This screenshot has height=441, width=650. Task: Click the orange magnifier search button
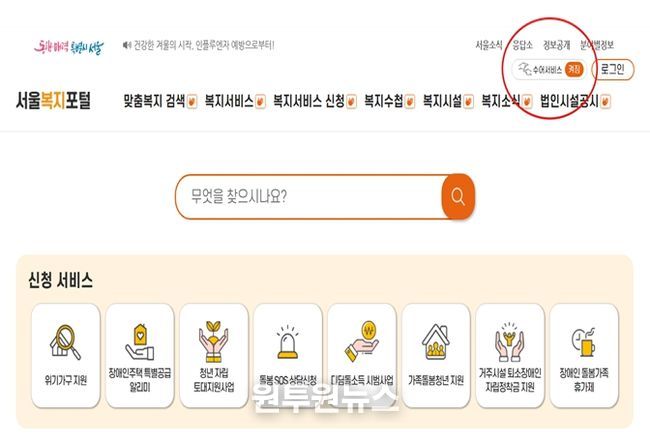[x=458, y=196]
